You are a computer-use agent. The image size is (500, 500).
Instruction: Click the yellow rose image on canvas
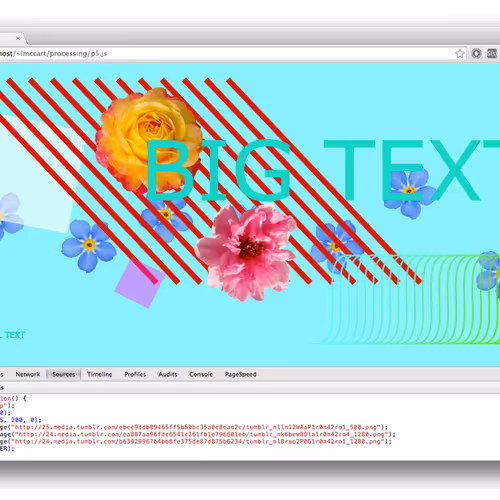point(149,140)
